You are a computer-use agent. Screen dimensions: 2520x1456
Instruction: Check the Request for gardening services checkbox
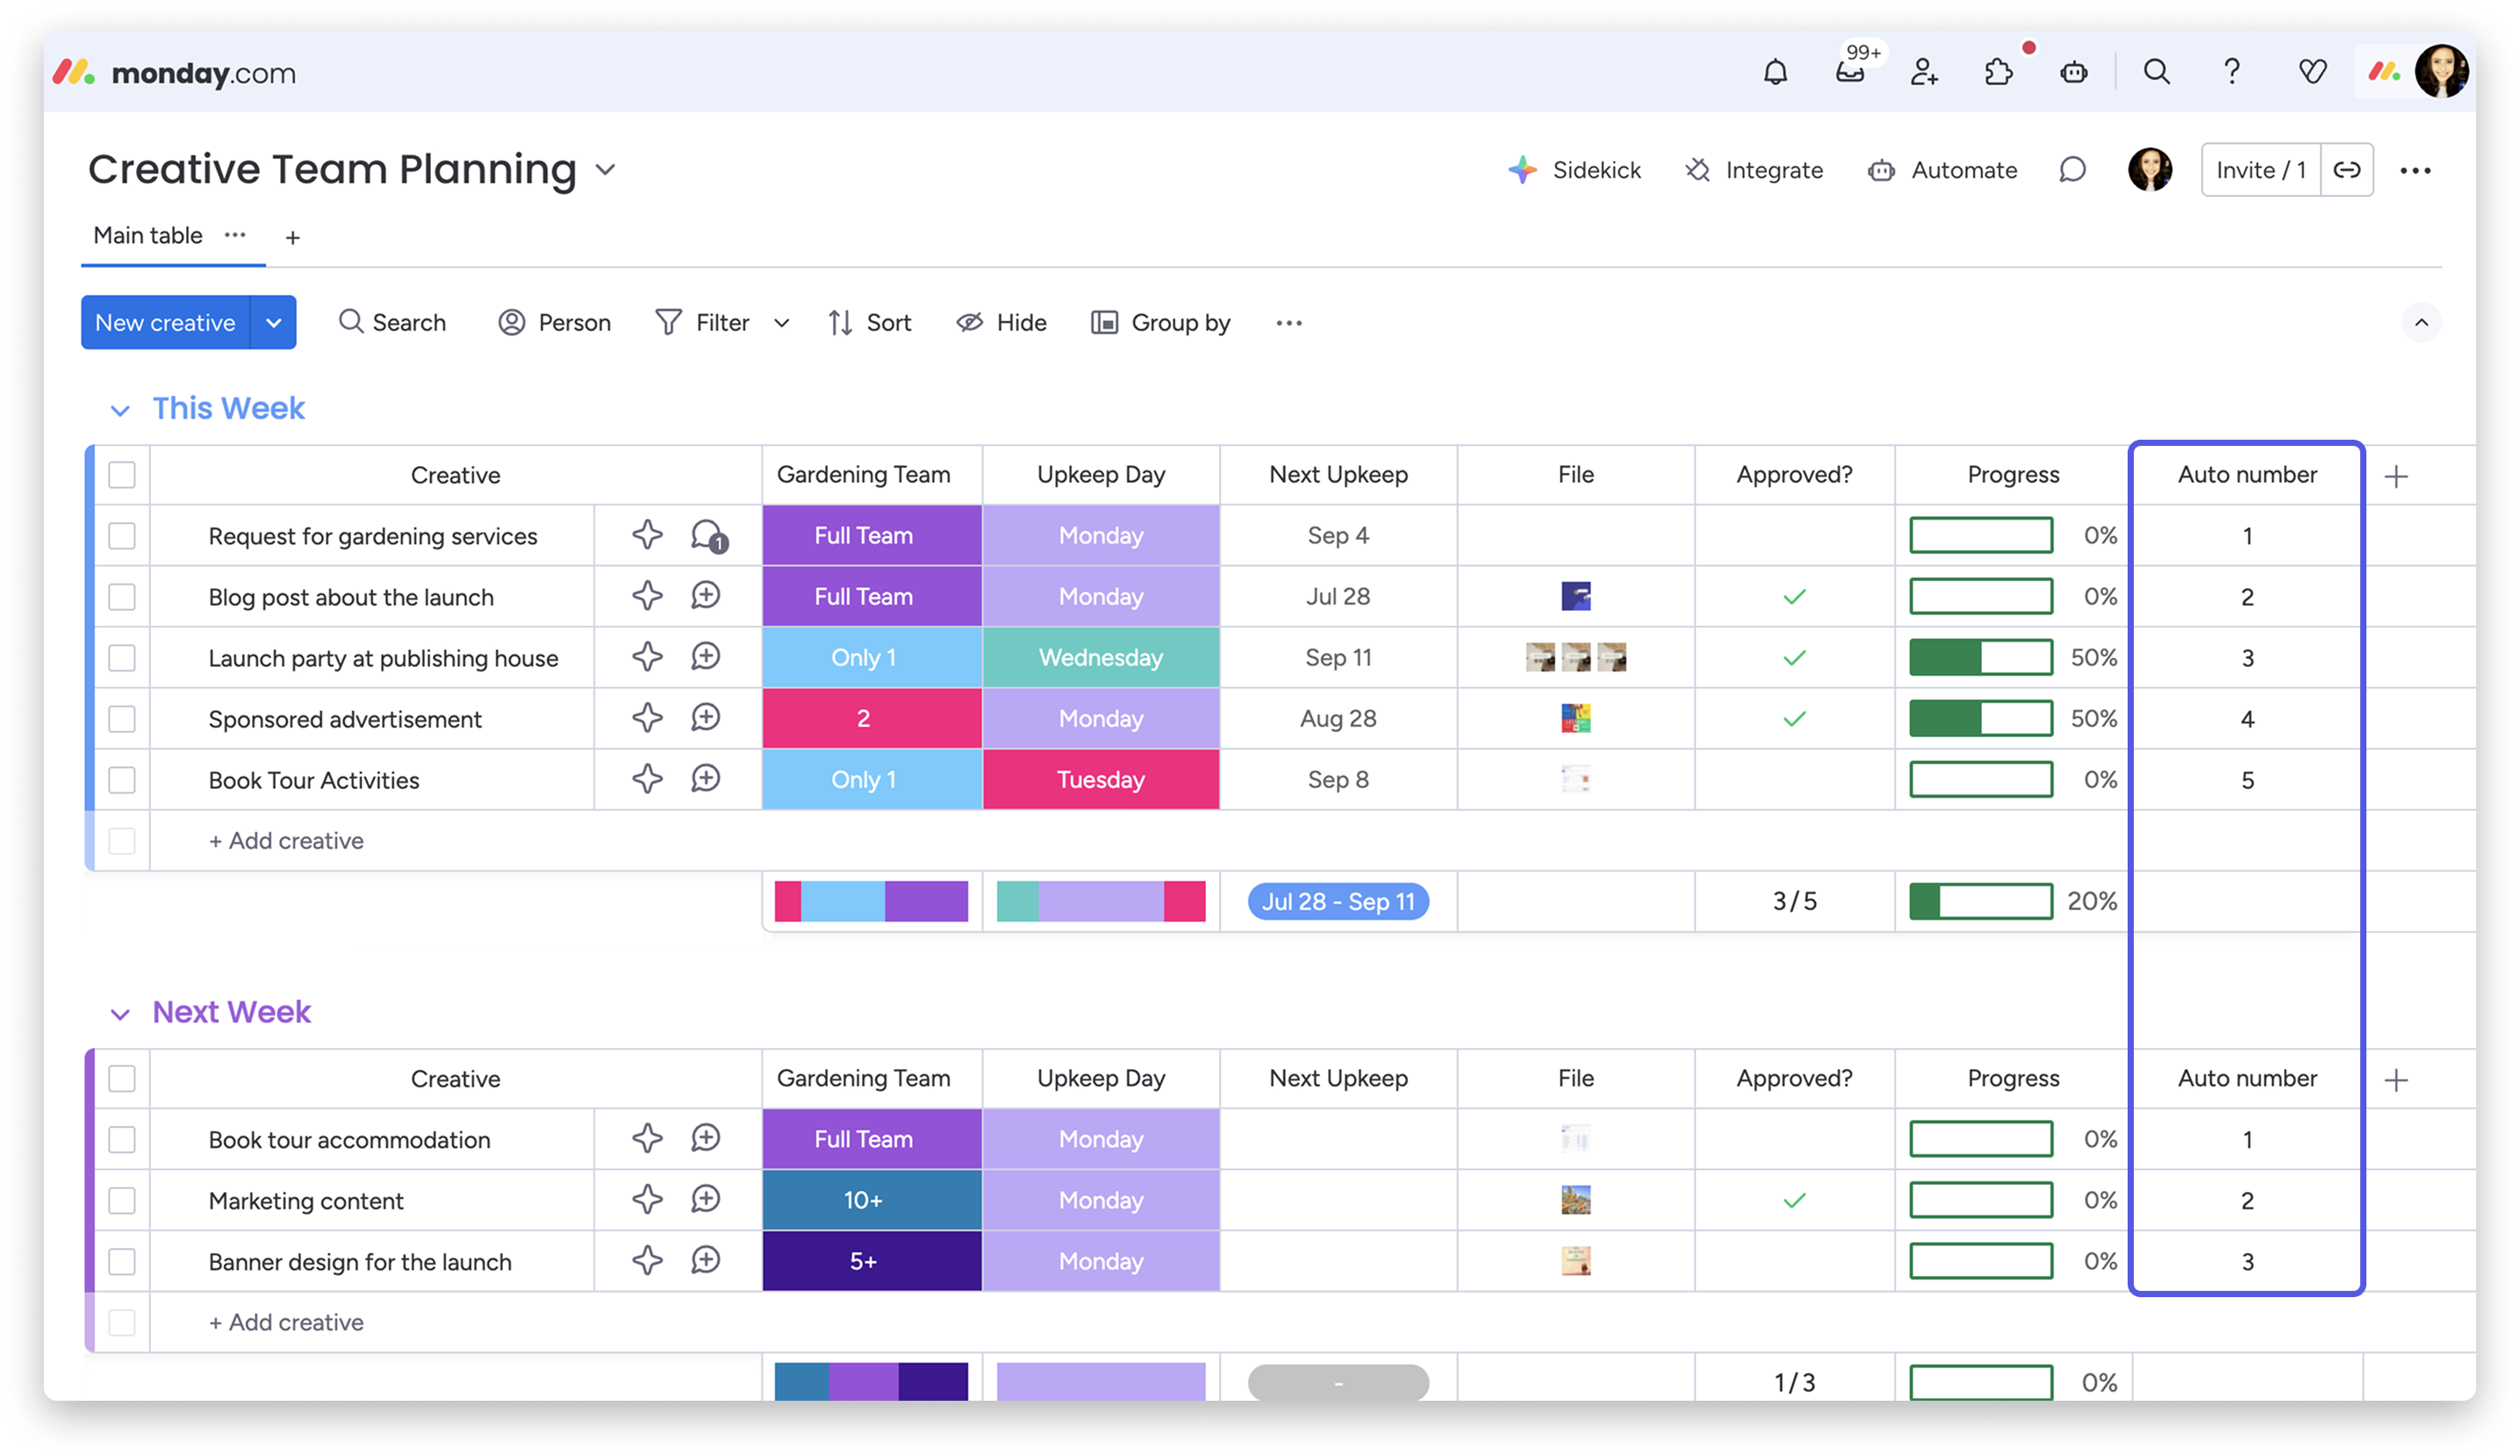click(x=122, y=536)
